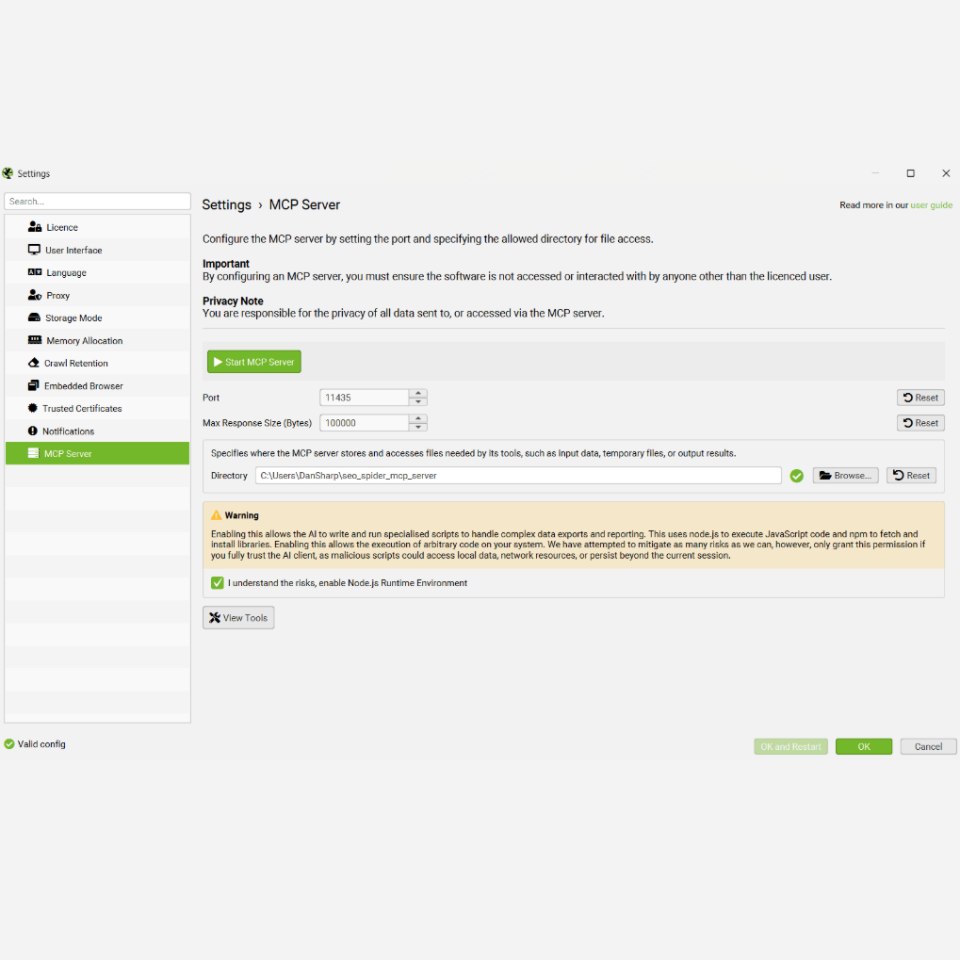960x960 pixels.
Task: Increase the Port value with up arrow
Action: coord(418,393)
